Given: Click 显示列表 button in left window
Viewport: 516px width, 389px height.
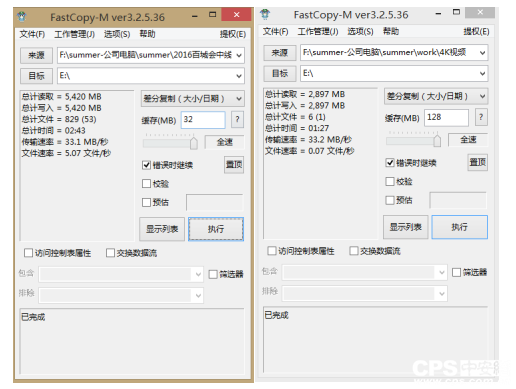Looking at the screenshot, I should (x=162, y=229).
